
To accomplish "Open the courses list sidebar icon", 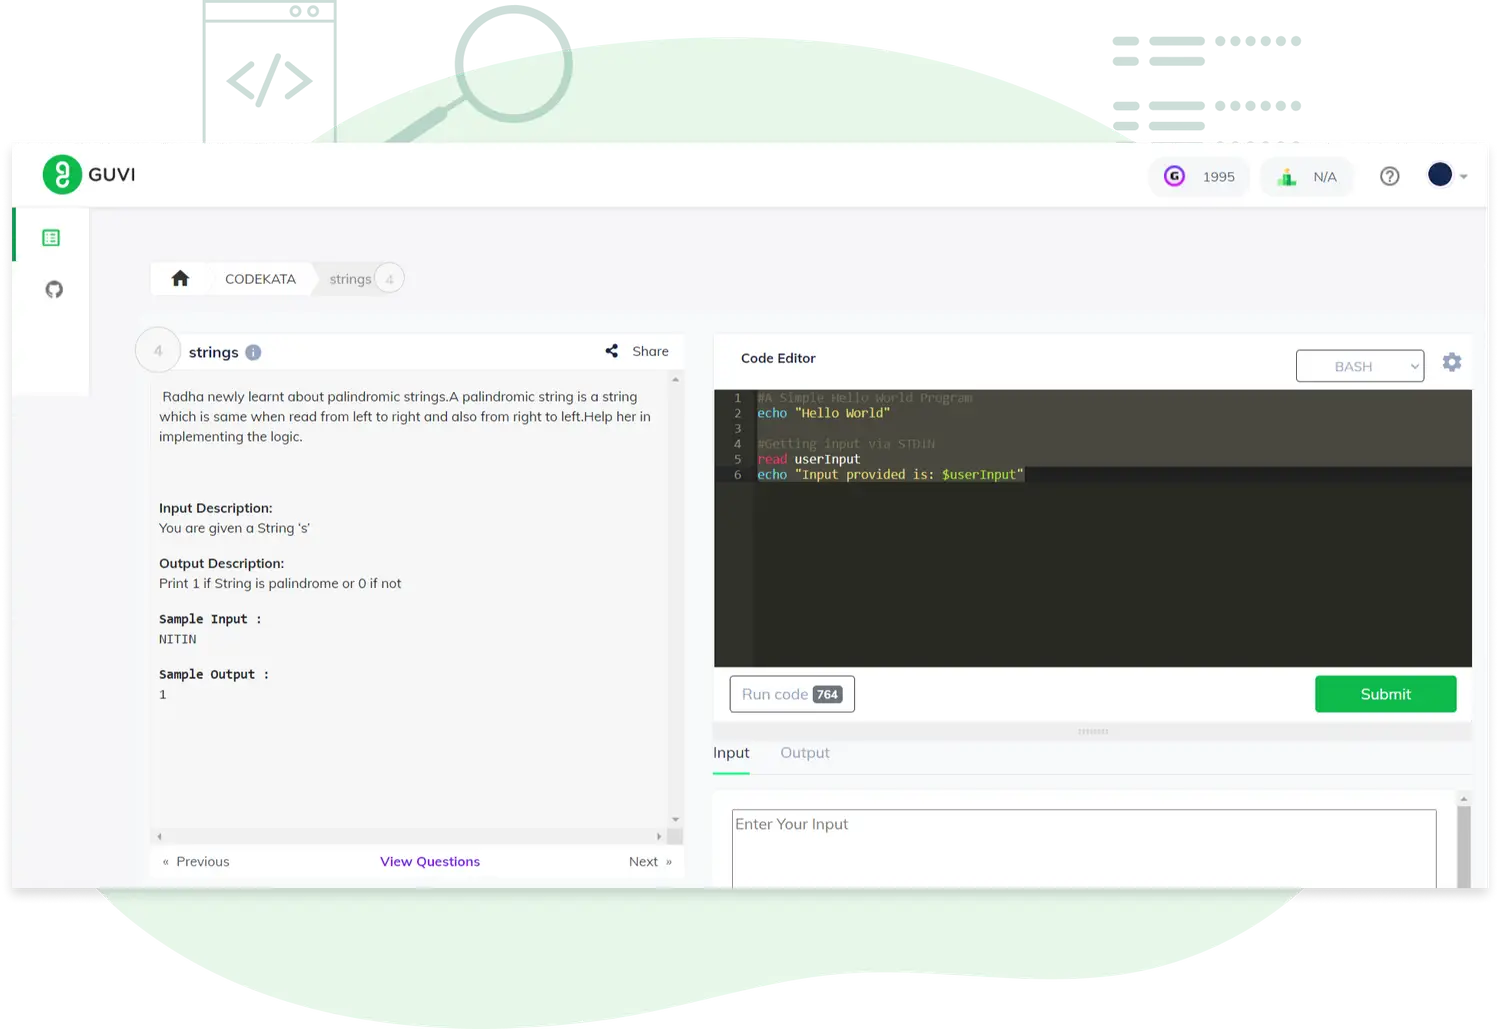I will point(51,238).
